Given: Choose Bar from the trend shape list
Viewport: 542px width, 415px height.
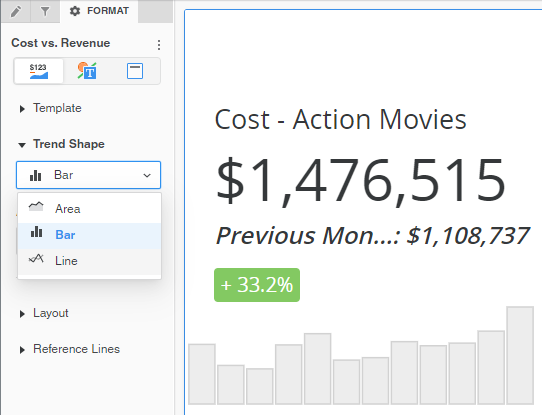Looking at the screenshot, I should coord(90,235).
